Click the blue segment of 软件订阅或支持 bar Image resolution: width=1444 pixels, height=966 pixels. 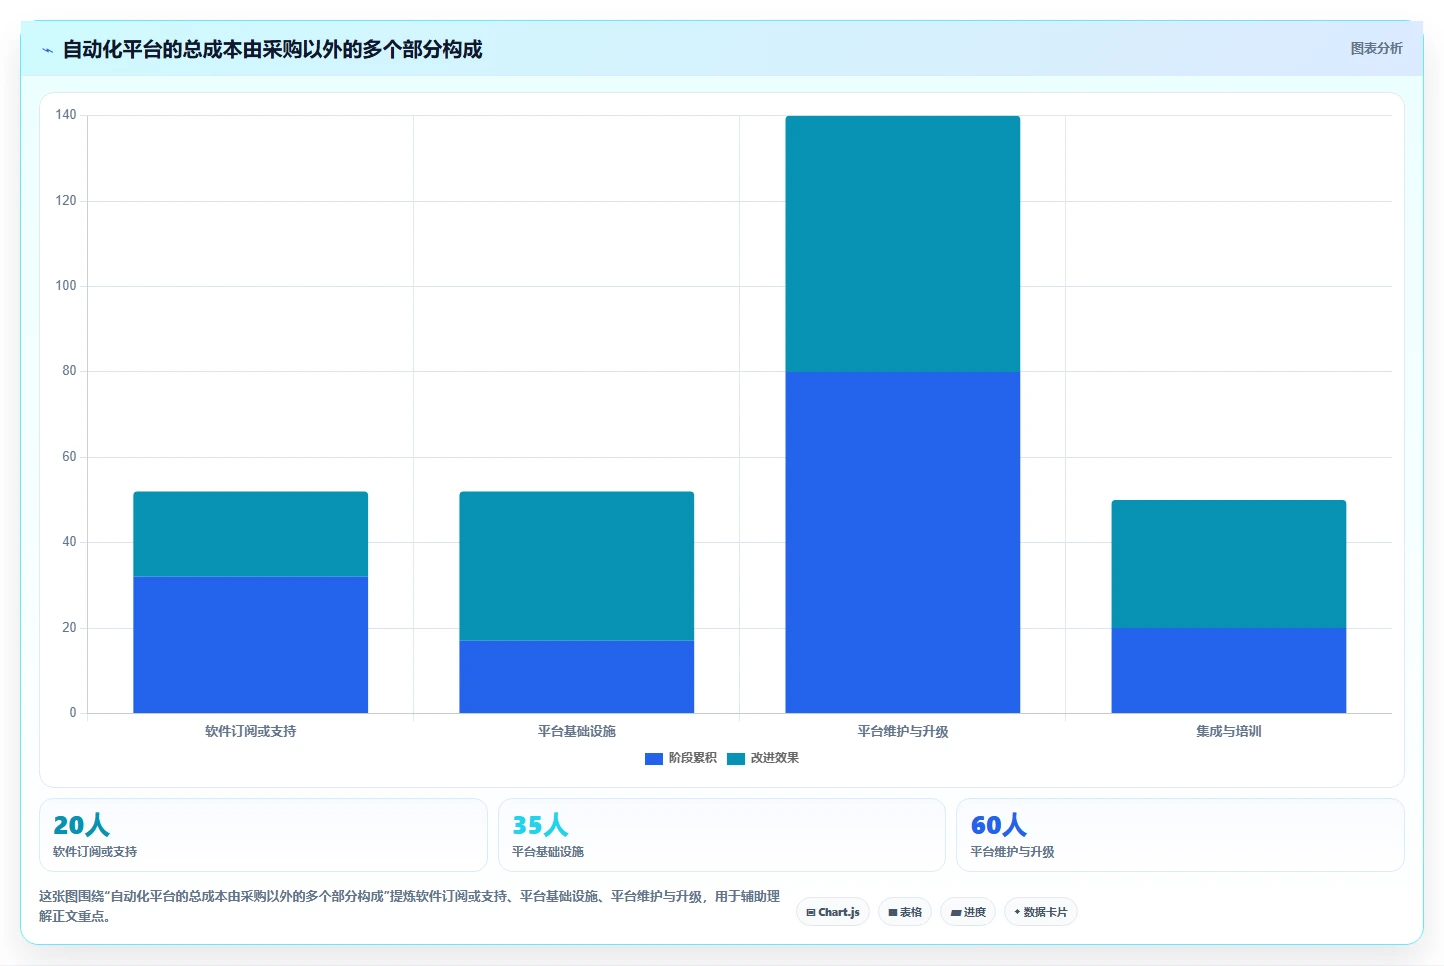[251, 645]
